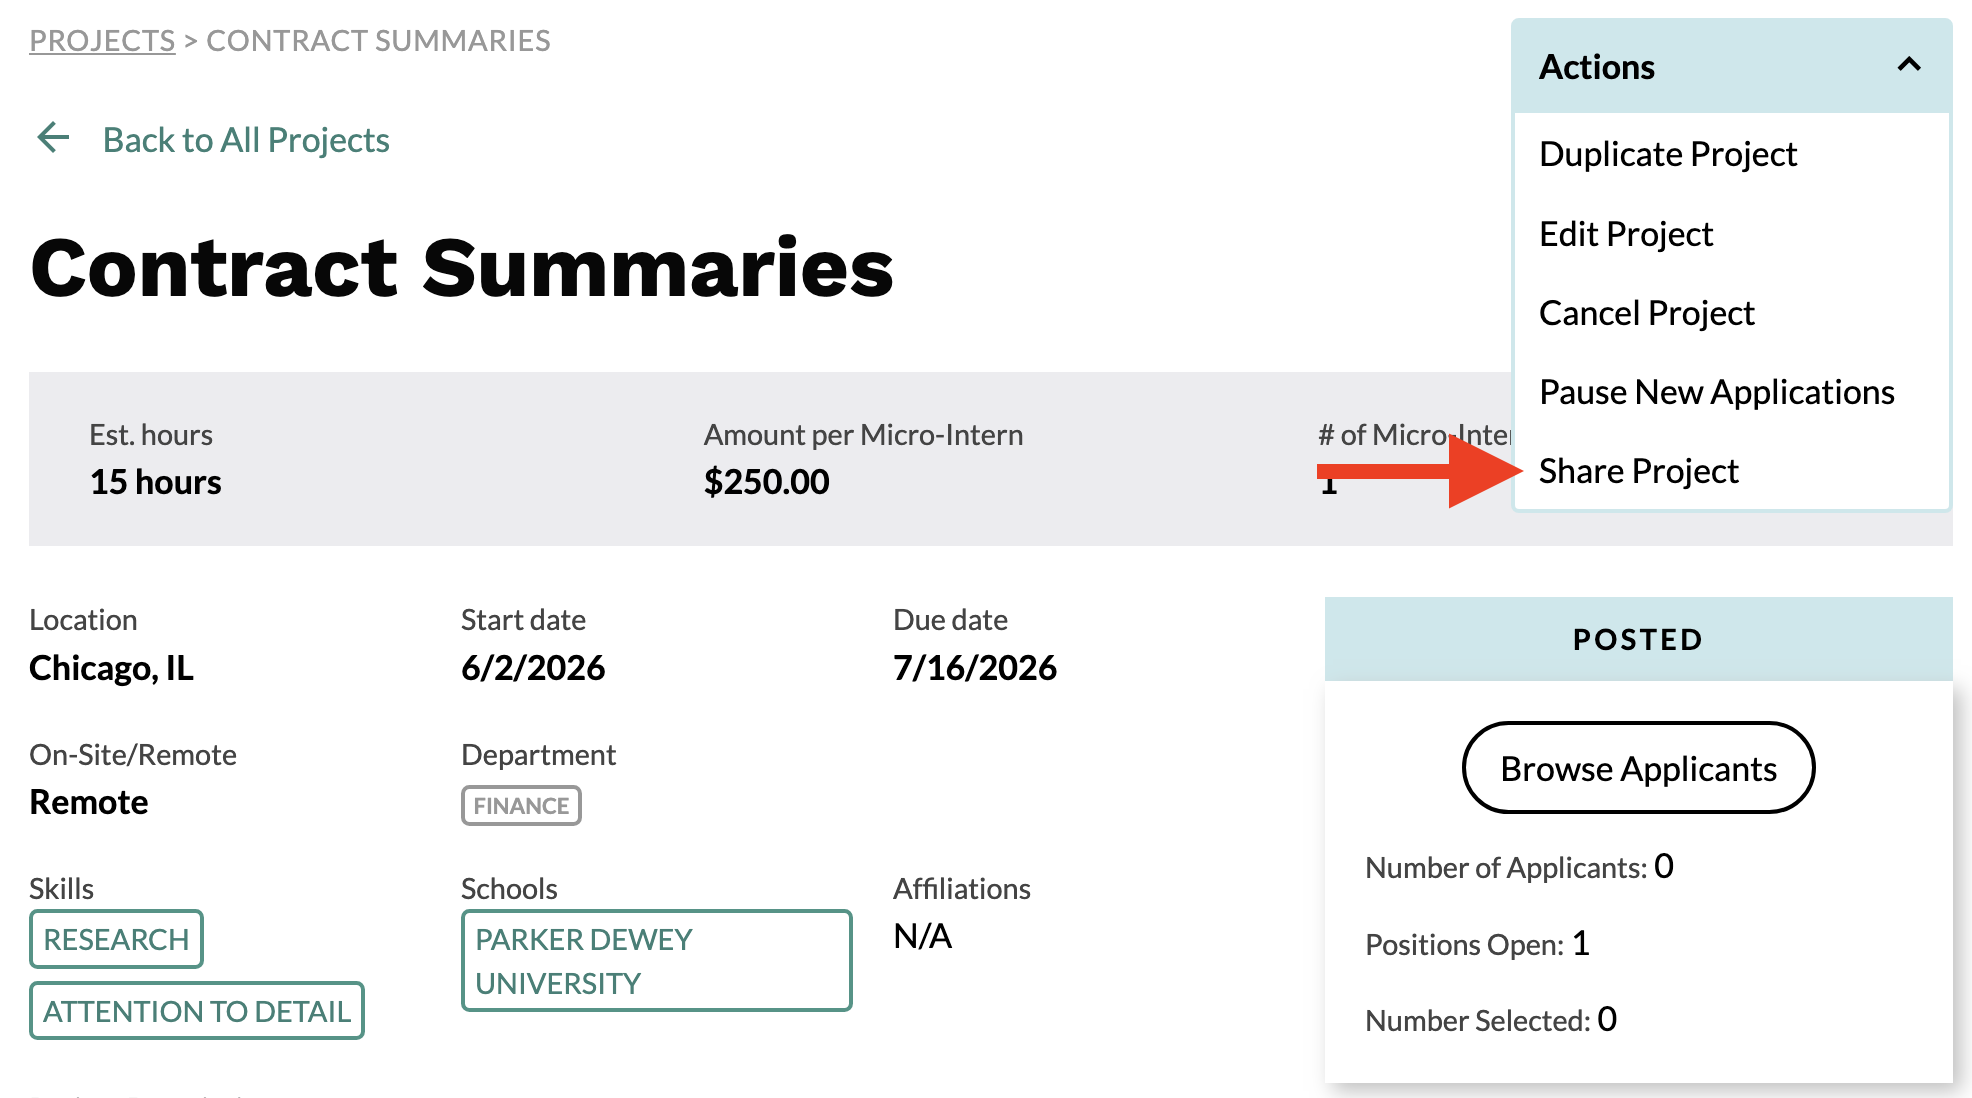
Task: Choose Share Project from menu
Action: click(1638, 471)
